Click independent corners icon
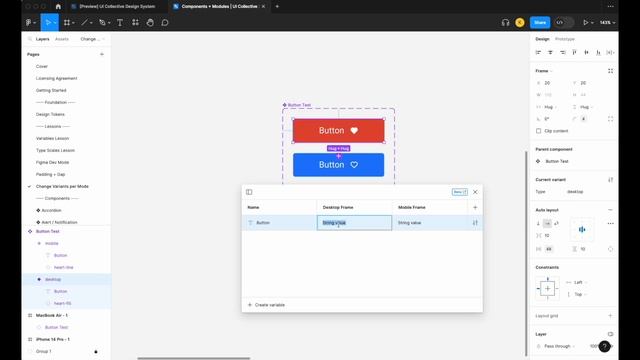The width and height of the screenshot is (640, 360). coord(611,119)
